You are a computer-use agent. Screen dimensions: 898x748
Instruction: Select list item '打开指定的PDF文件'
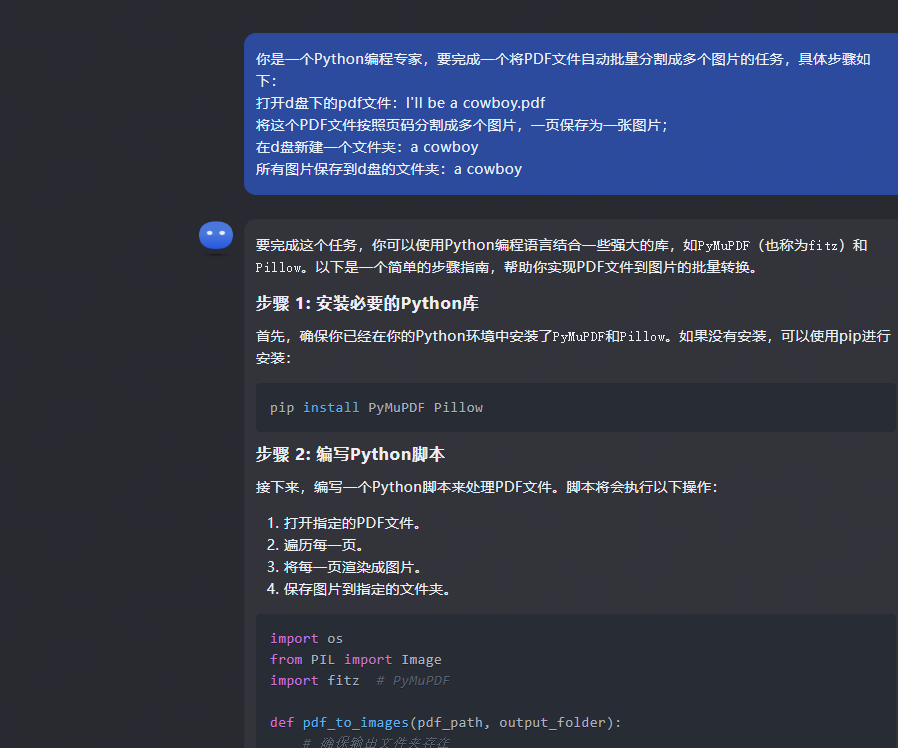tap(357, 521)
